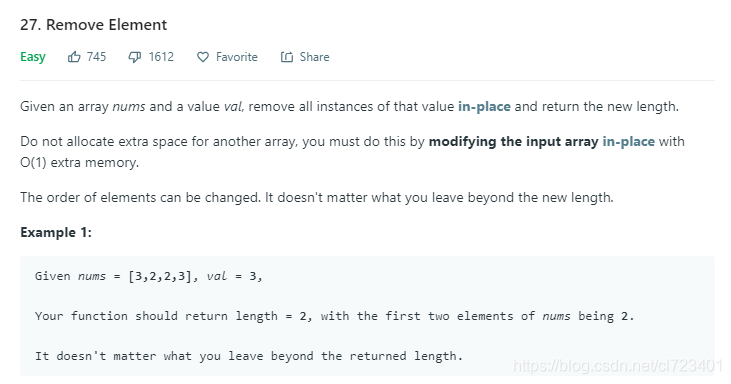Click the 1612 dislikes count
The image size is (731, 384).
click(161, 57)
